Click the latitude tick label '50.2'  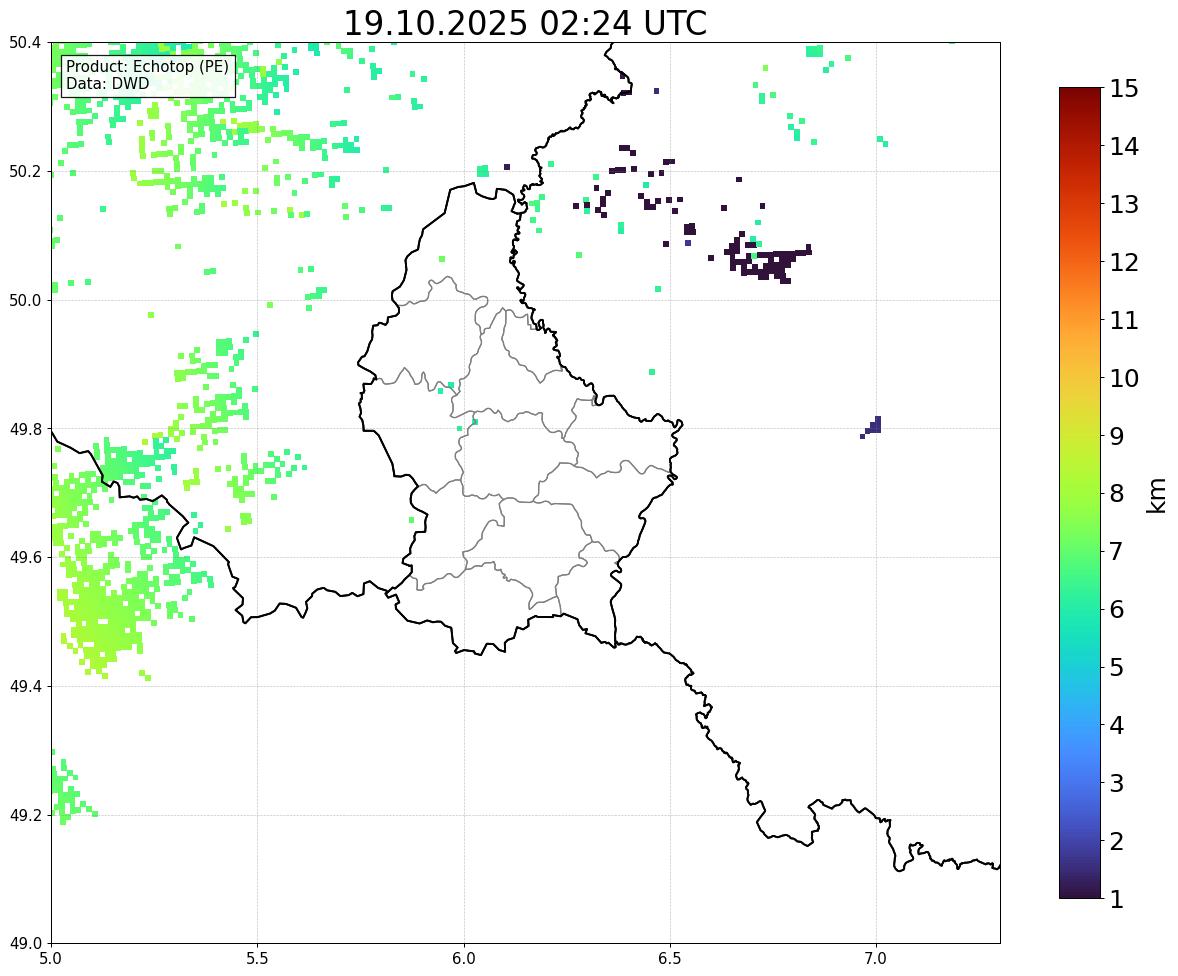[x=24, y=171]
